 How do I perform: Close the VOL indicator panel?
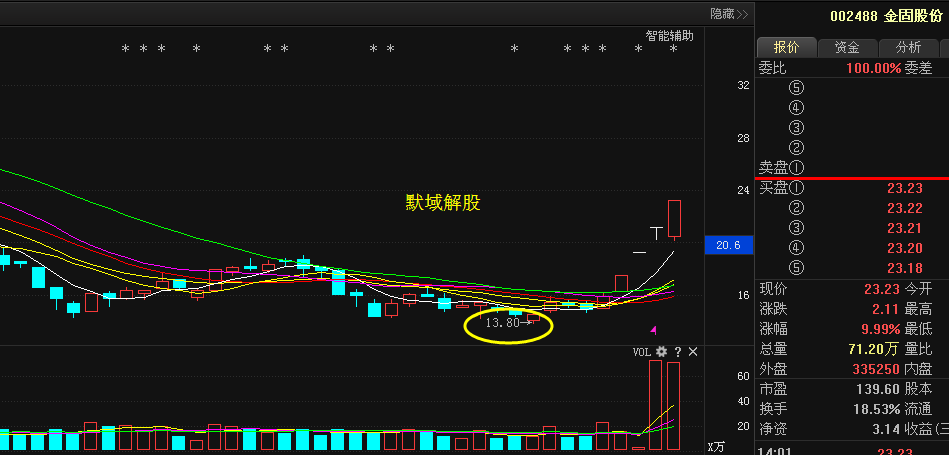pos(694,352)
